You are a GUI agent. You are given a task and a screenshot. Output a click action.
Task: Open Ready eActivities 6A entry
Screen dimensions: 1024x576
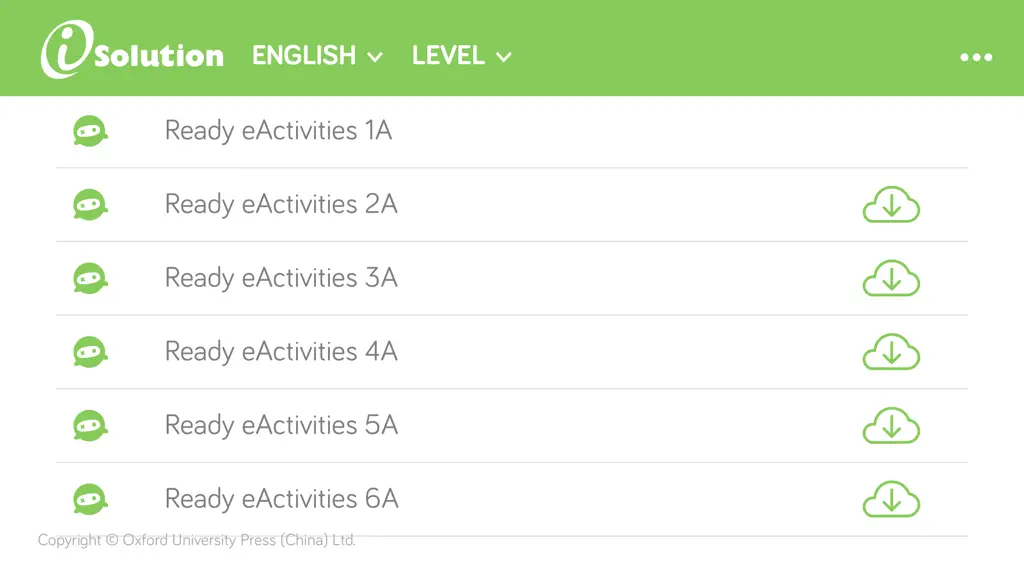point(281,500)
